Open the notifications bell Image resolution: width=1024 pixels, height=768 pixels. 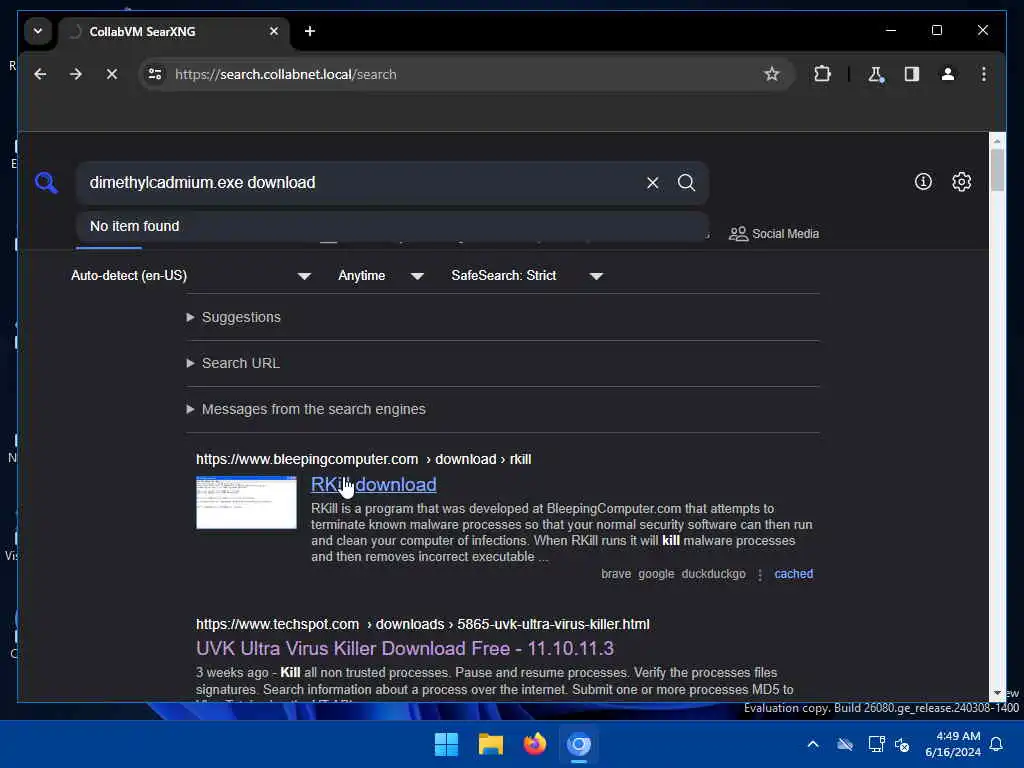[x=997, y=744]
